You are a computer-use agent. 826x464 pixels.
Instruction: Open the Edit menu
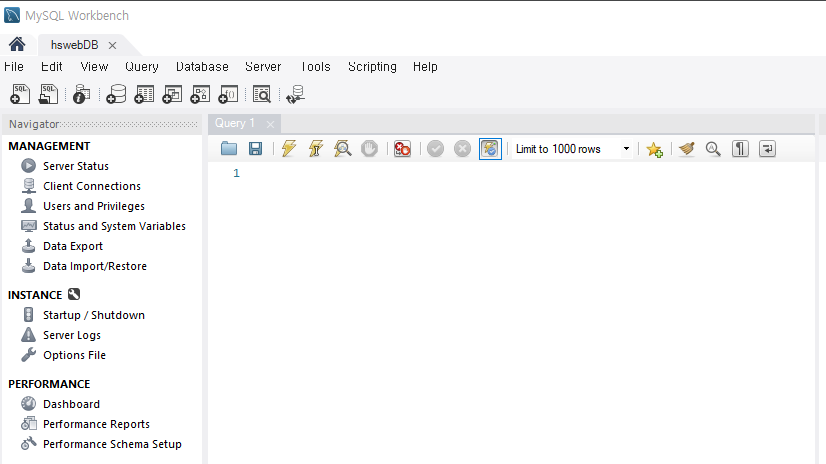pos(52,67)
